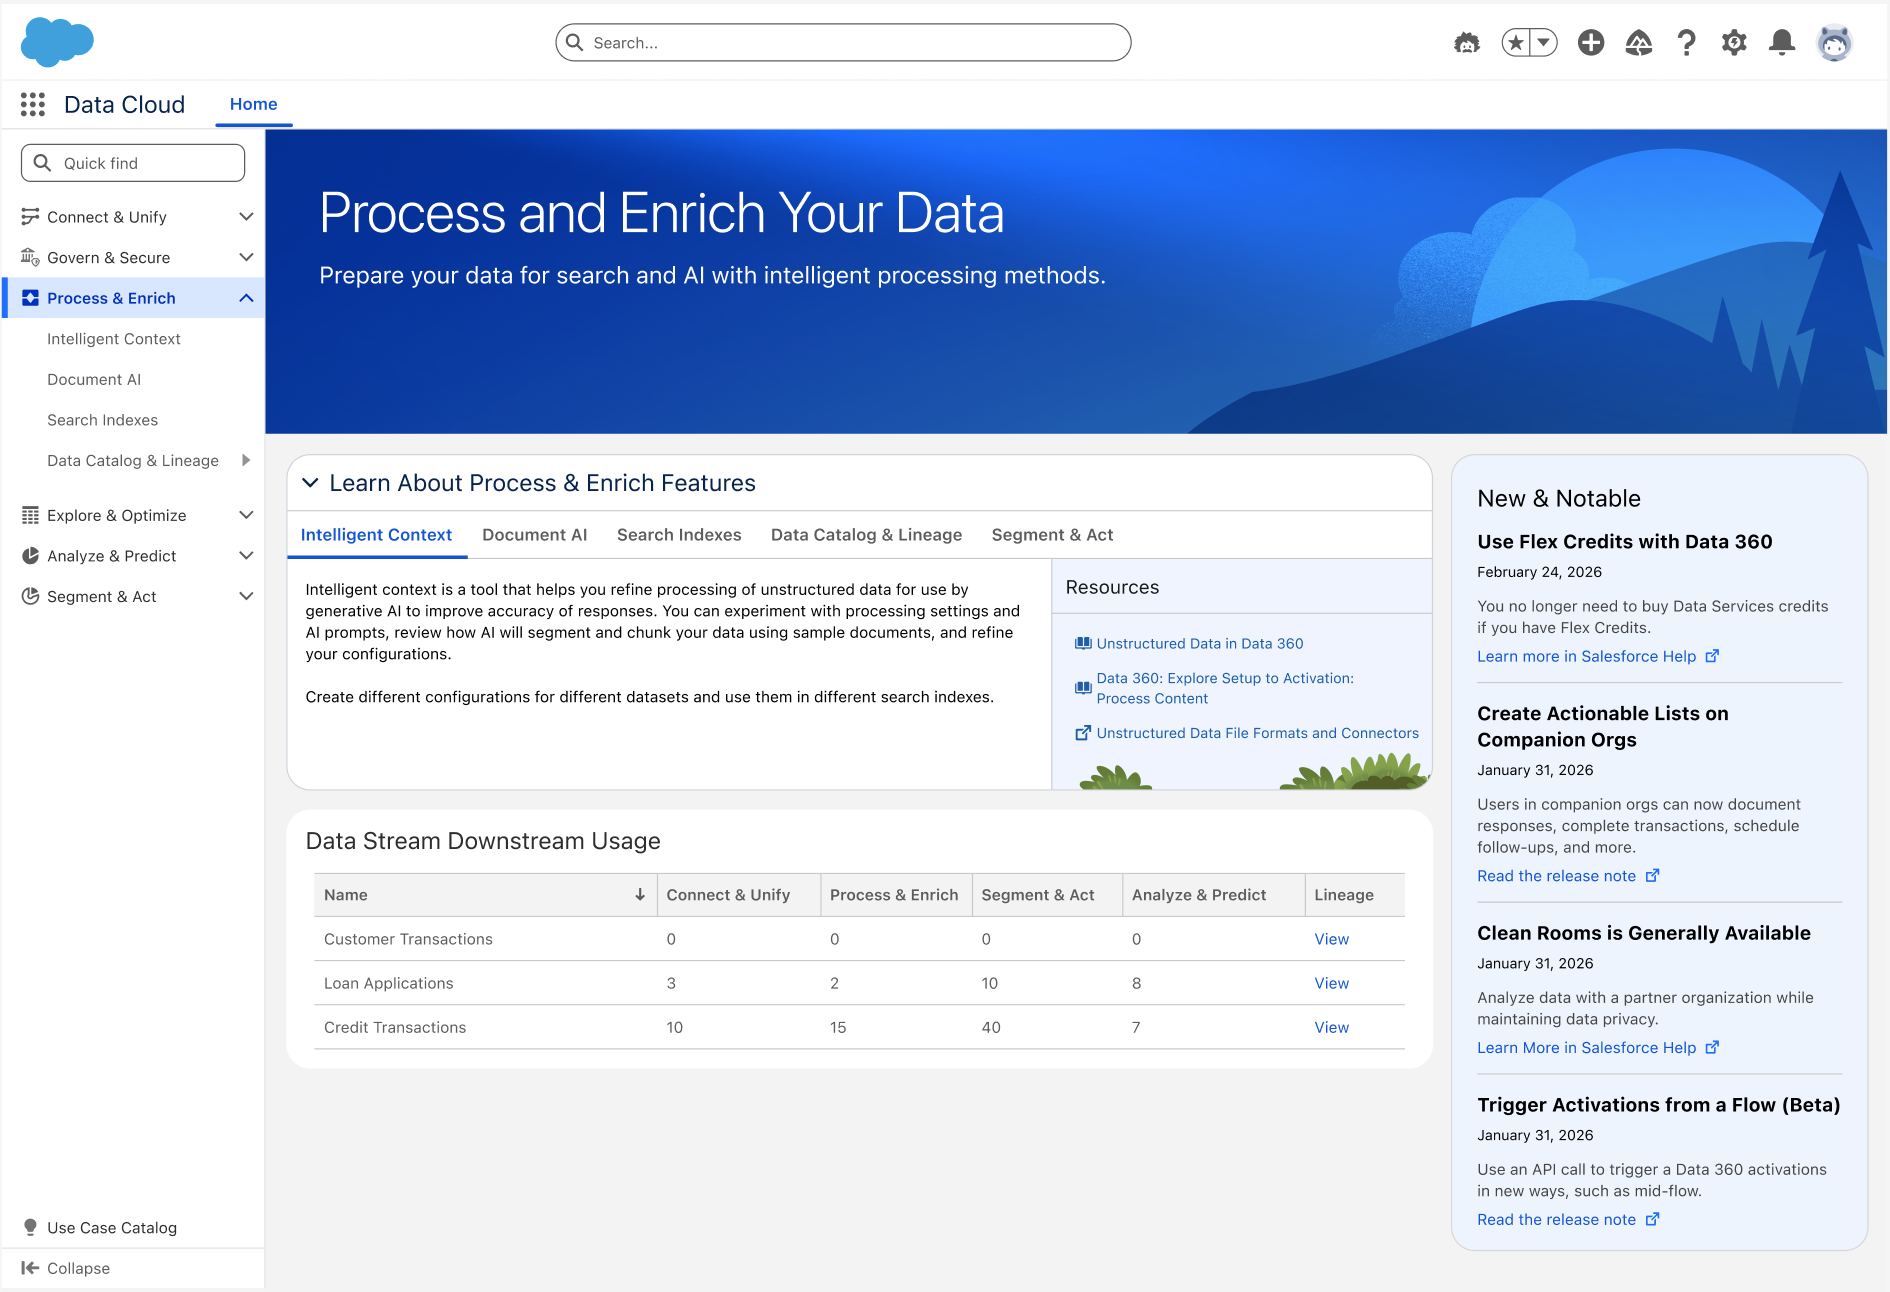The height and width of the screenshot is (1292, 1890).
Task: Click the sort arrow in Name column
Action: click(x=640, y=895)
